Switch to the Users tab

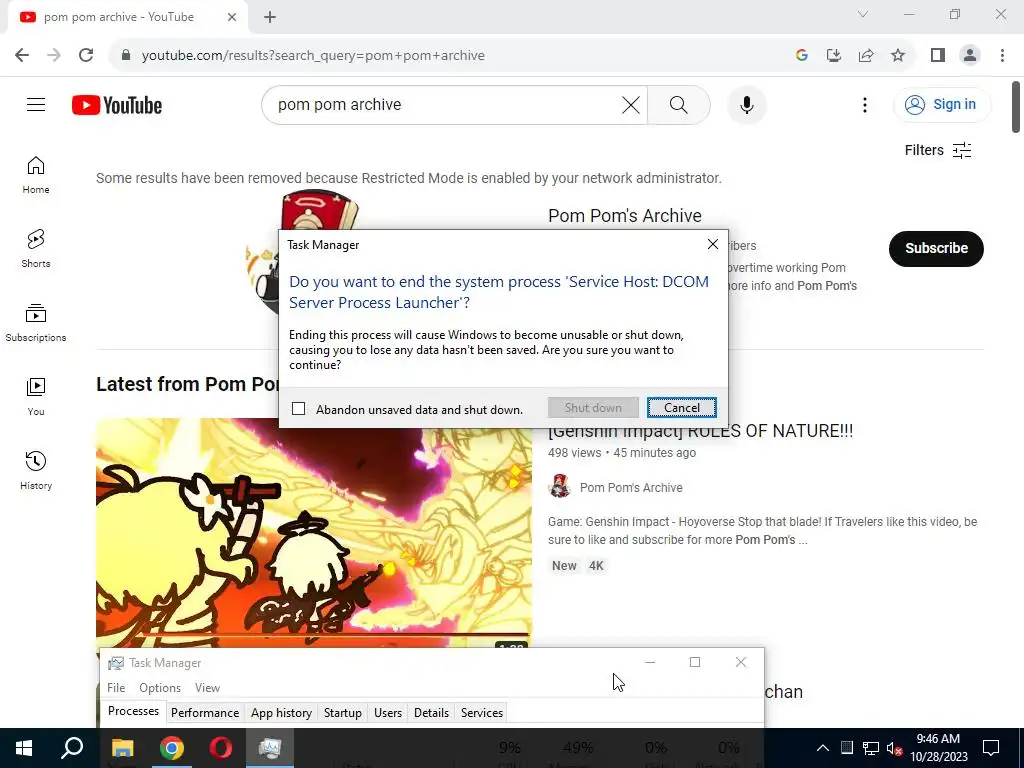[388, 712]
